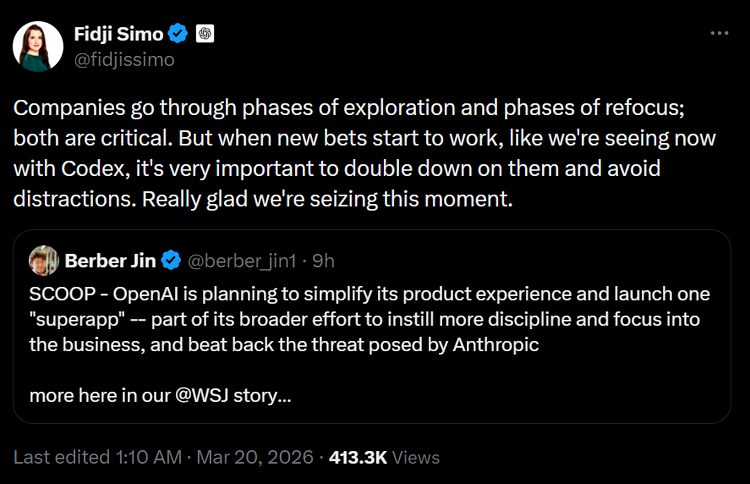
Task: Click the empty area inside the quoted tweet card
Action: point(550,395)
